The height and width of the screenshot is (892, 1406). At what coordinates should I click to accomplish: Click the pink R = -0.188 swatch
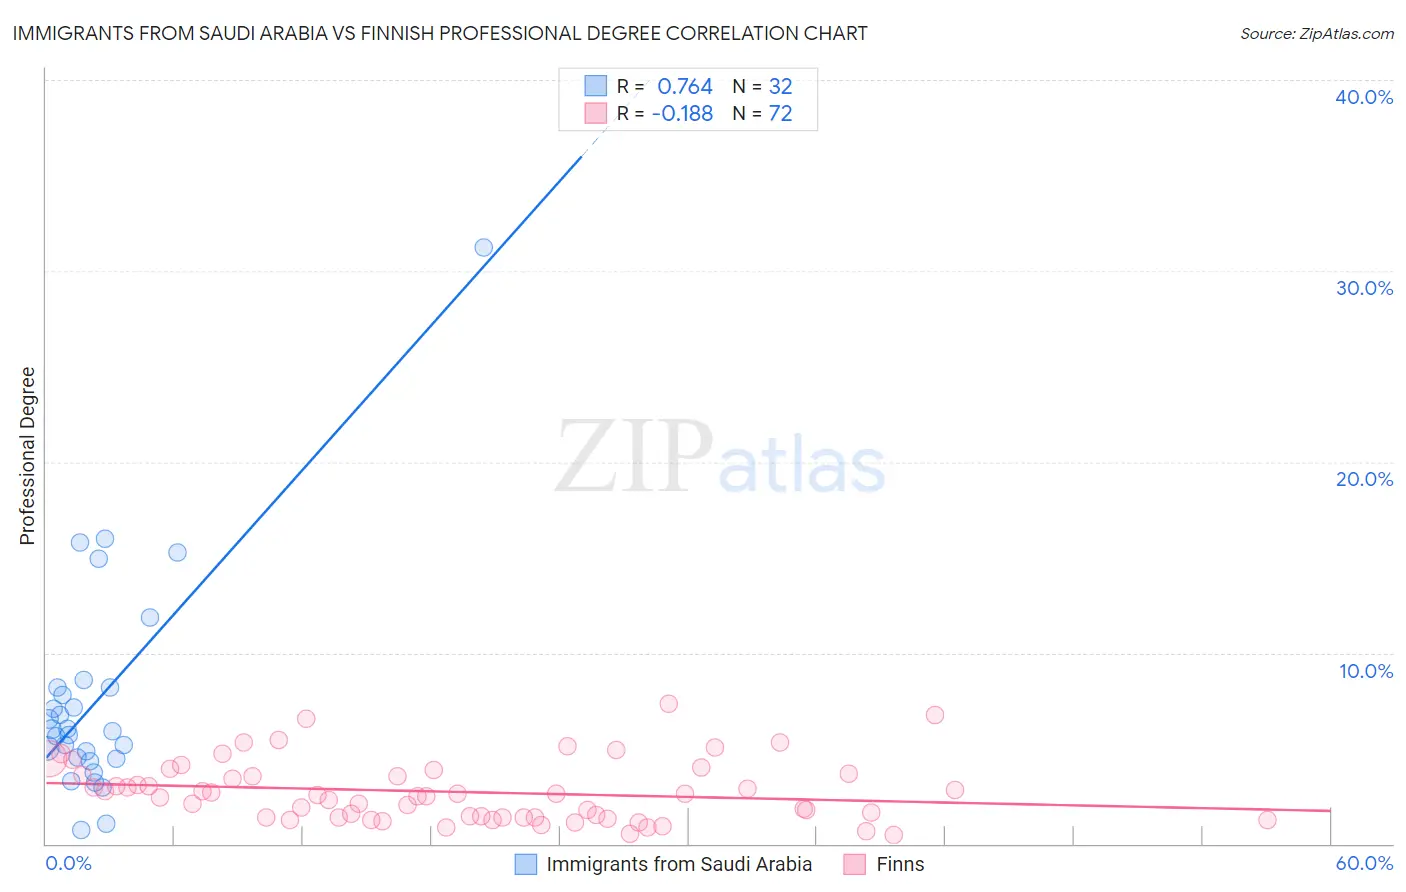coord(596,113)
